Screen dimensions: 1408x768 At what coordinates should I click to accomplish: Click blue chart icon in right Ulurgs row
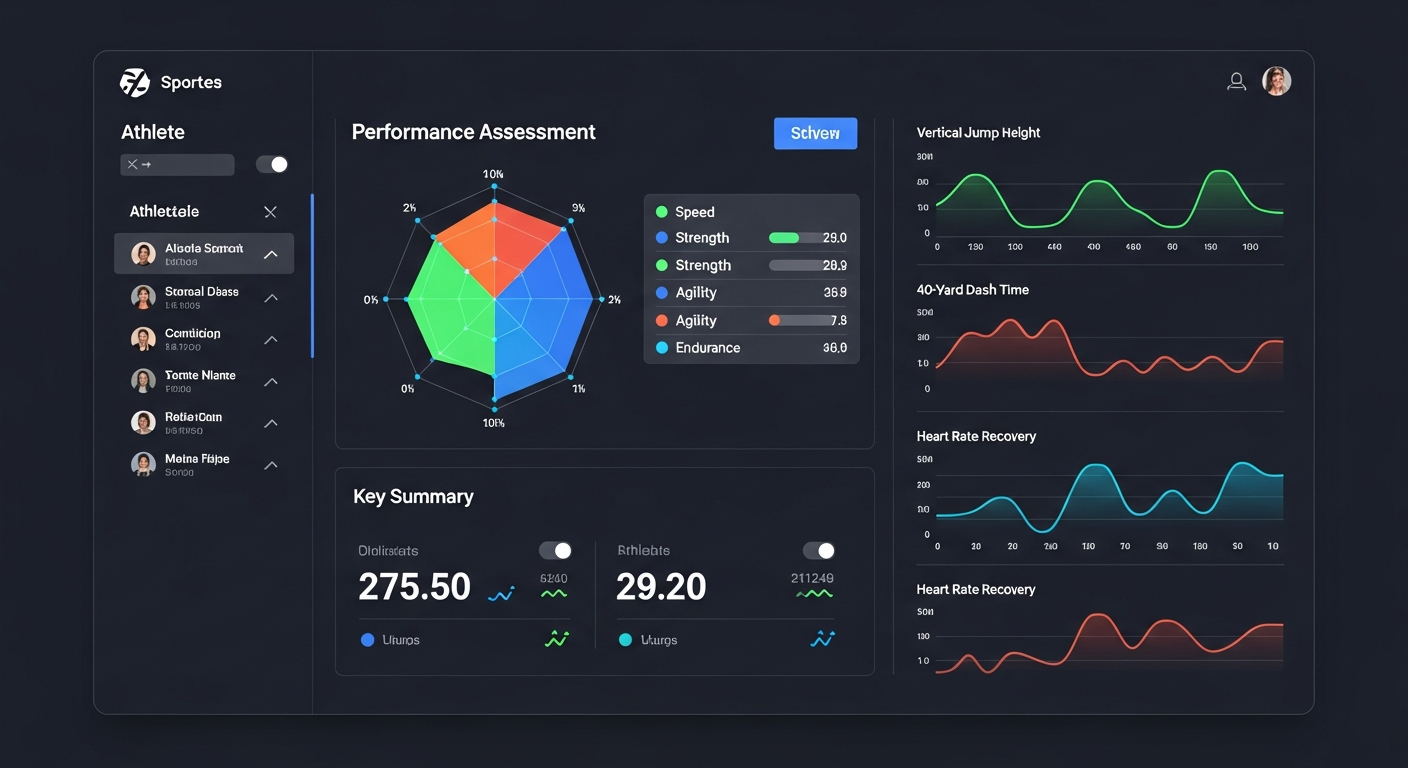822,639
